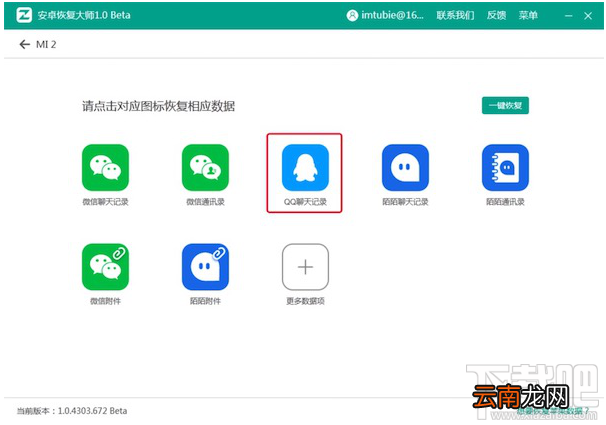Click the one-key recovery (一键恢复) button

505,105
